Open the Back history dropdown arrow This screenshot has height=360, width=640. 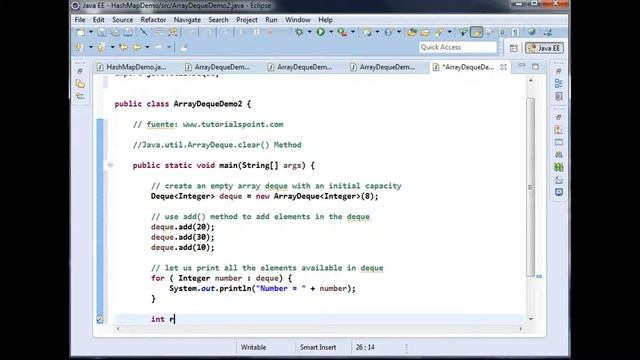tap(147, 48)
